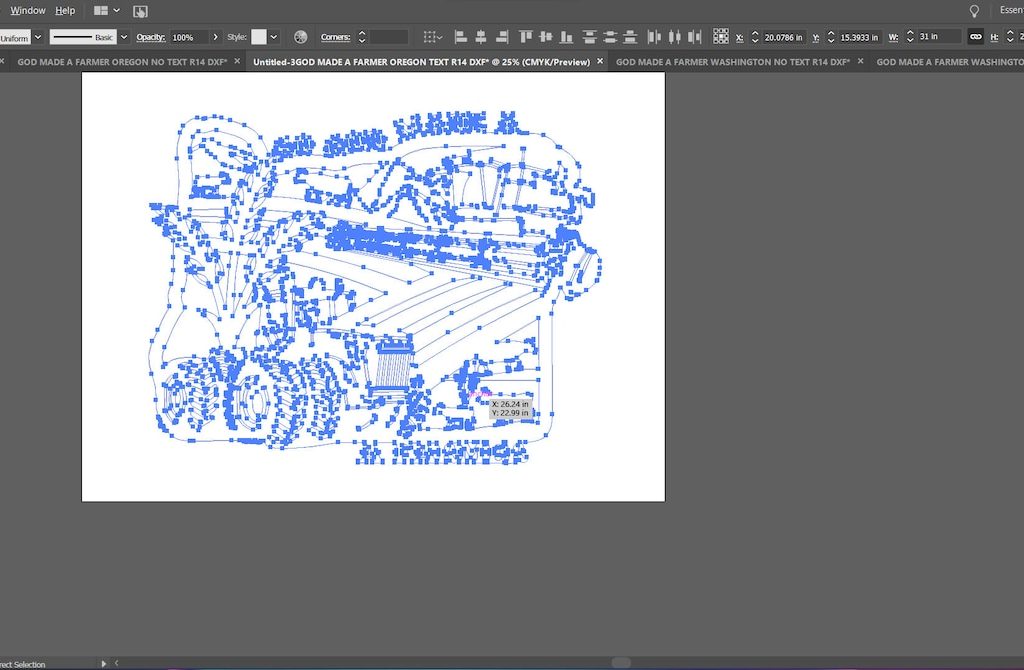Select the Reference Point grid locator
This screenshot has width=1024, height=670.
click(x=720, y=37)
